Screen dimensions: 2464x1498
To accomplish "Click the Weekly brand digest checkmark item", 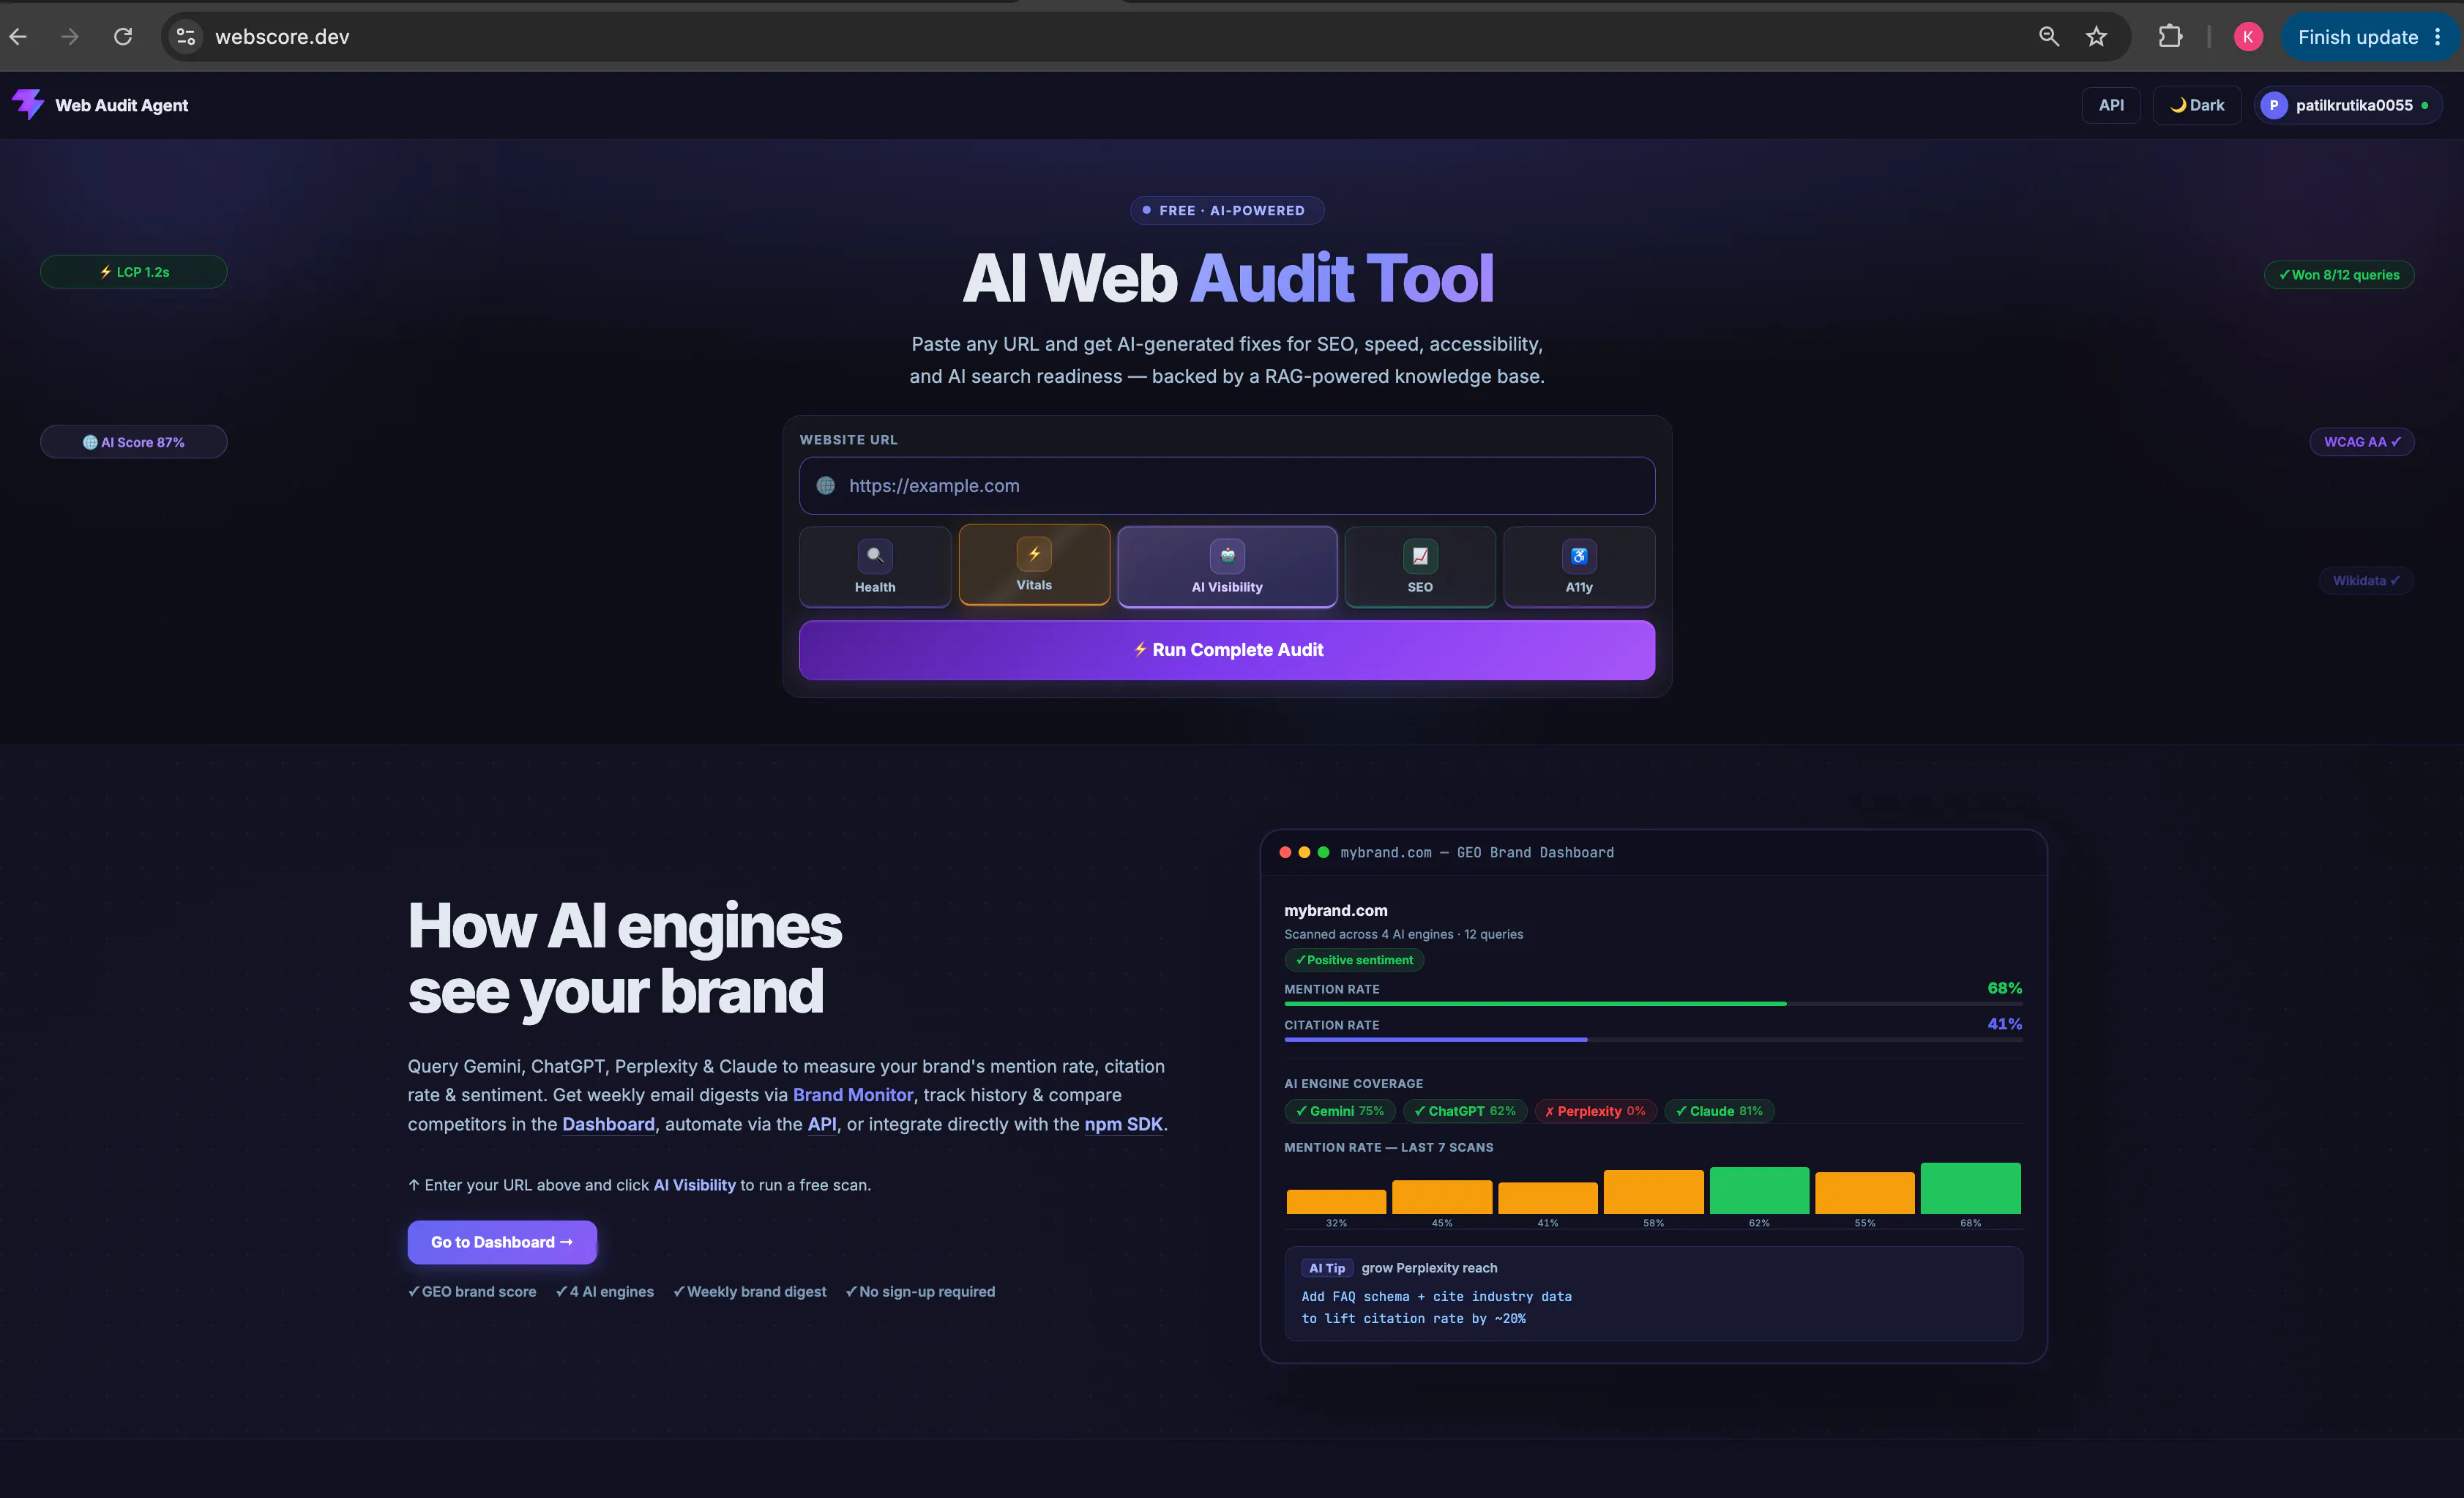I will (x=750, y=1292).
